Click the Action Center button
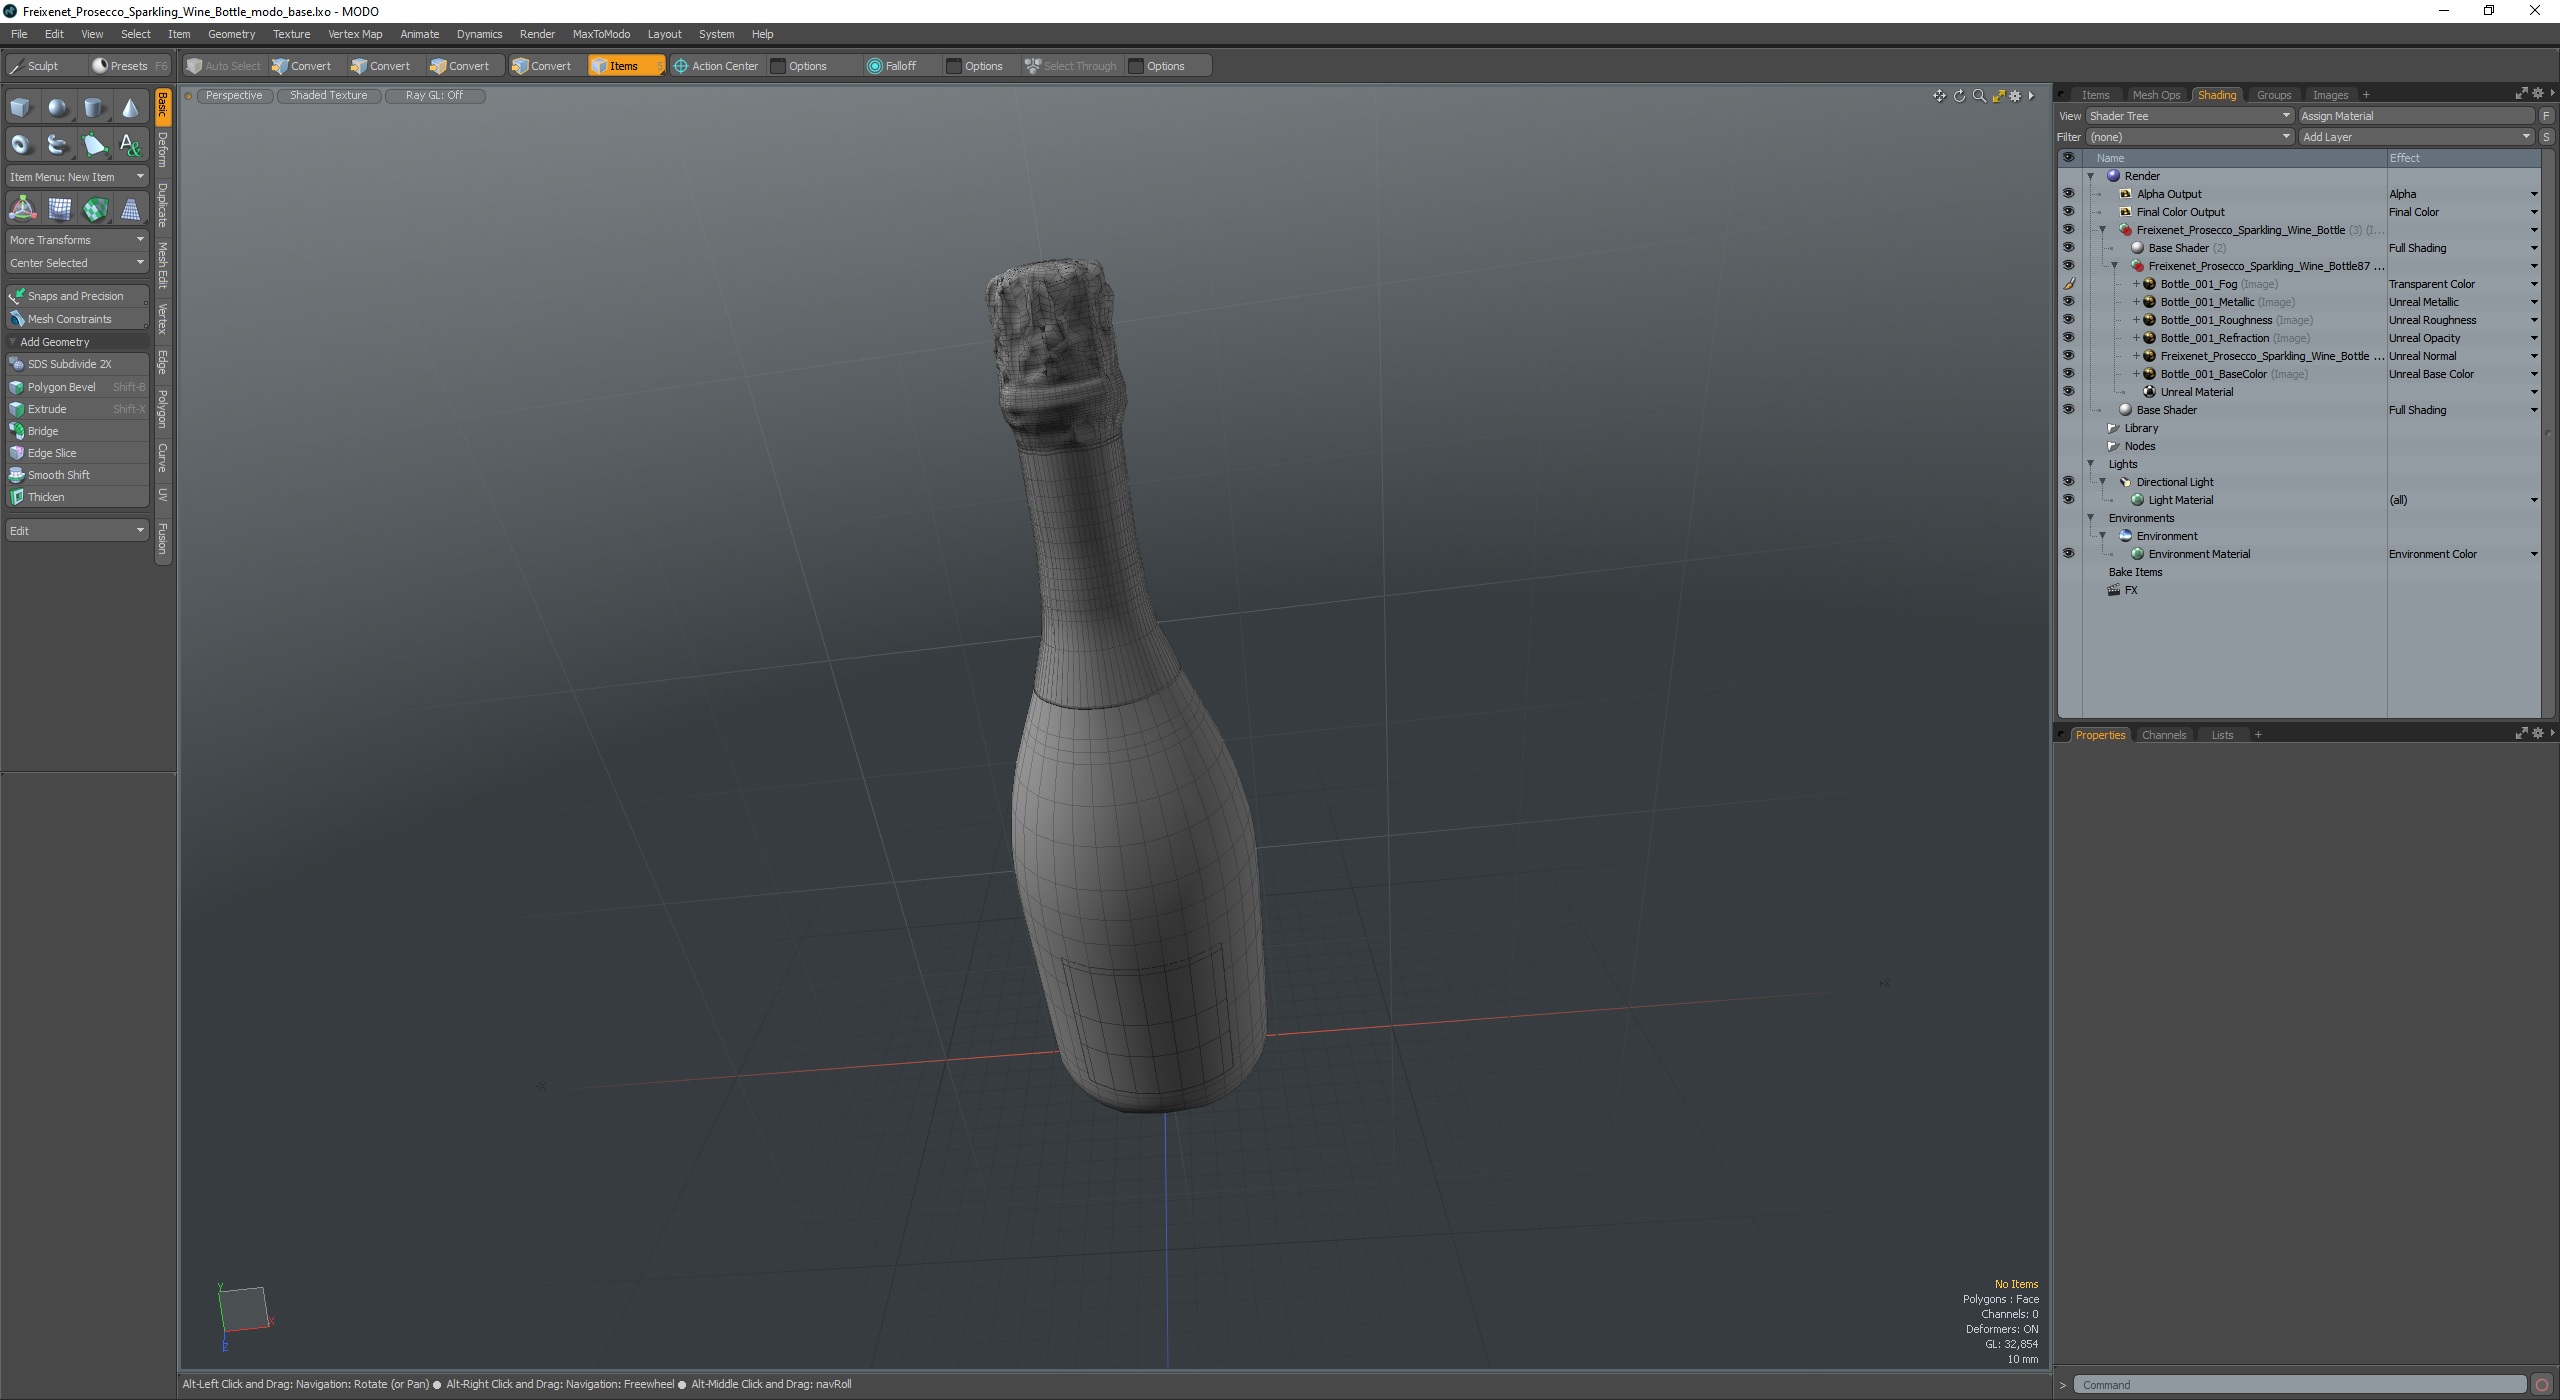 click(x=716, y=66)
